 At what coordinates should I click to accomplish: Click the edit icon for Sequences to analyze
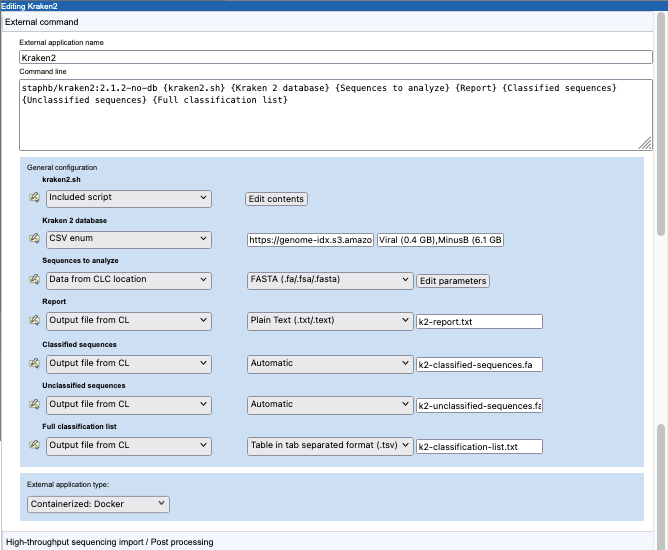33,281
